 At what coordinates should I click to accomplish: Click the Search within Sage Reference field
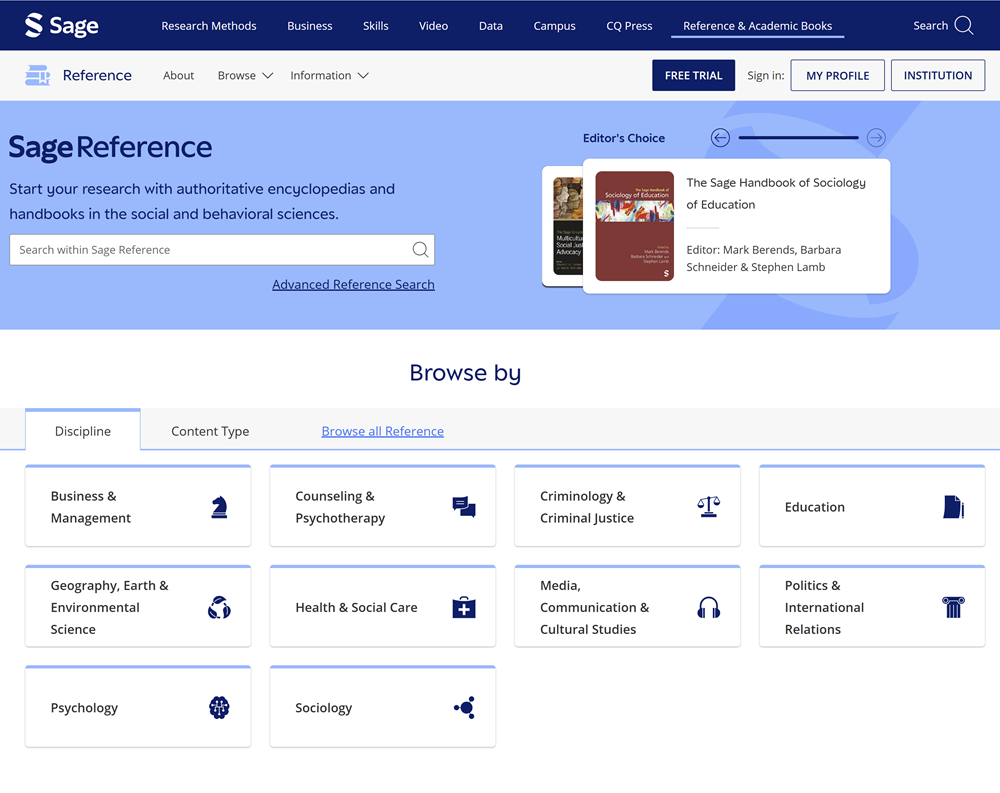tap(210, 250)
